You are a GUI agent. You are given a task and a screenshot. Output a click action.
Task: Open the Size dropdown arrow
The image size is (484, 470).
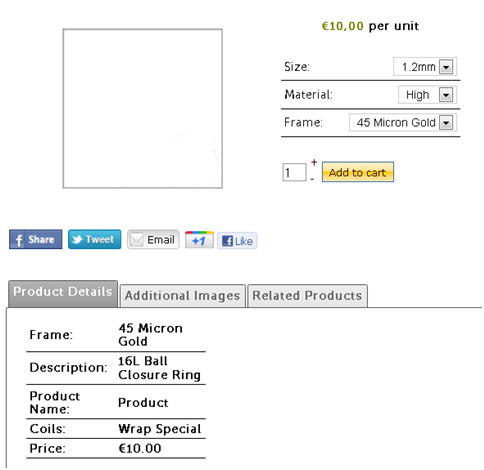446,67
